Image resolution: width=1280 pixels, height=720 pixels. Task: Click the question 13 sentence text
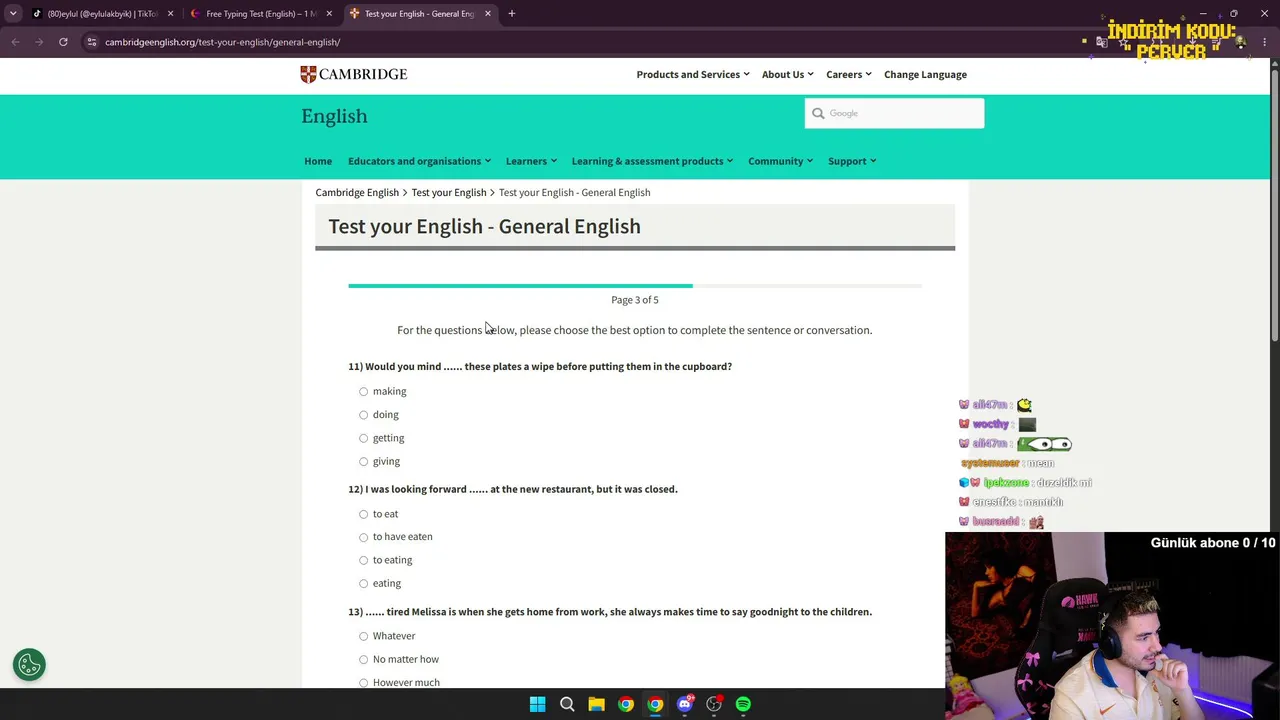[610, 612]
